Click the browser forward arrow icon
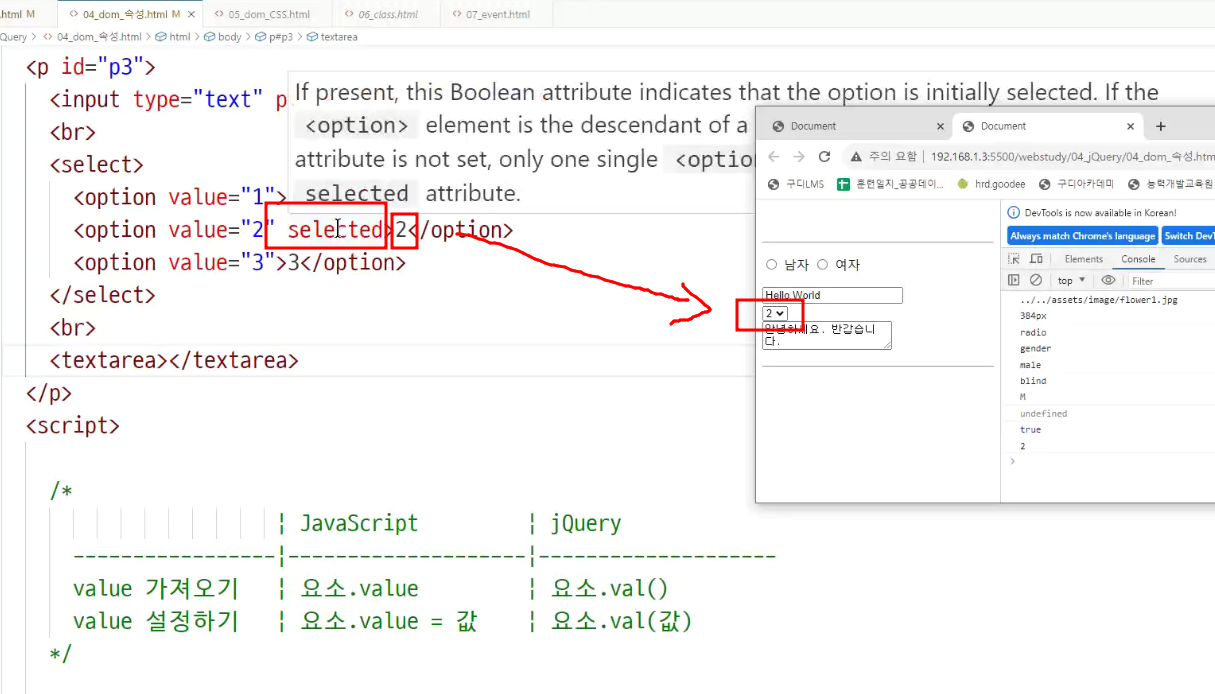1215x694 pixels. coord(798,157)
